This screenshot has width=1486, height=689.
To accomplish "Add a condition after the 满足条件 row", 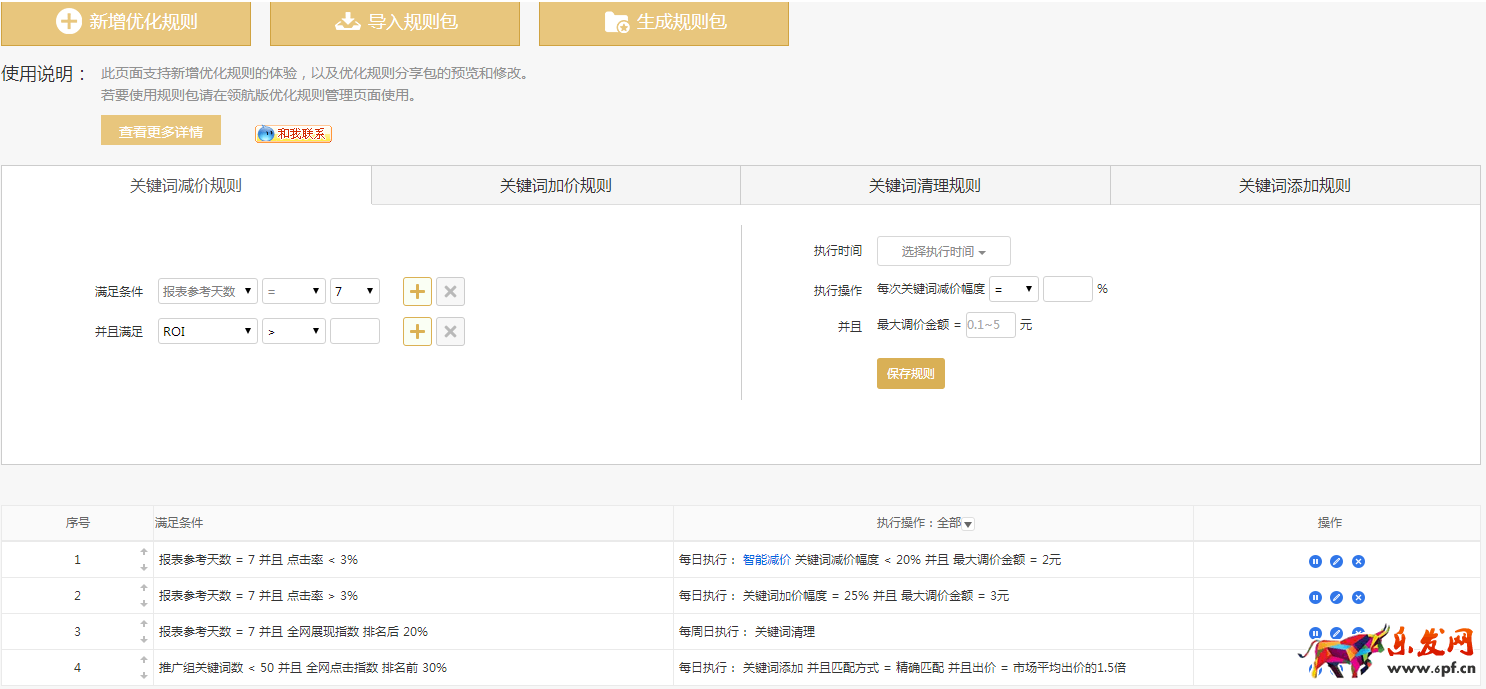I will click(x=417, y=292).
